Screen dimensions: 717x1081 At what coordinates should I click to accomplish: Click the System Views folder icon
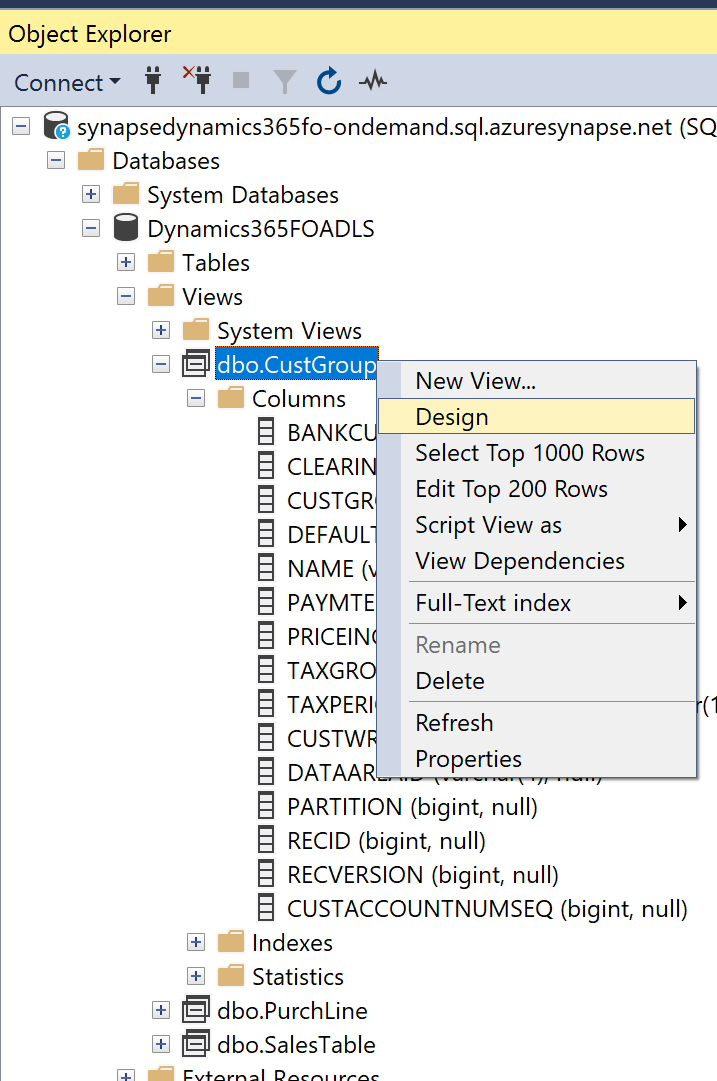coord(196,330)
